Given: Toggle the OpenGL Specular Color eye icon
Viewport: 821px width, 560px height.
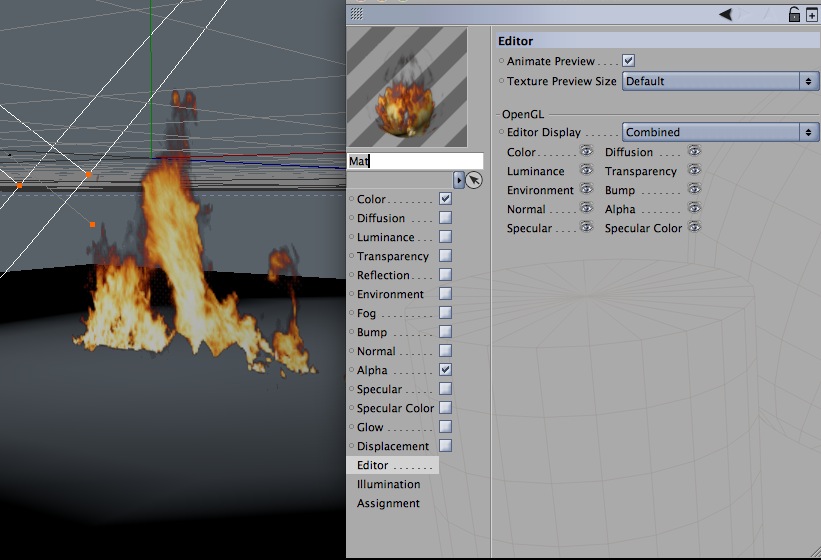Looking at the screenshot, I should 694,227.
